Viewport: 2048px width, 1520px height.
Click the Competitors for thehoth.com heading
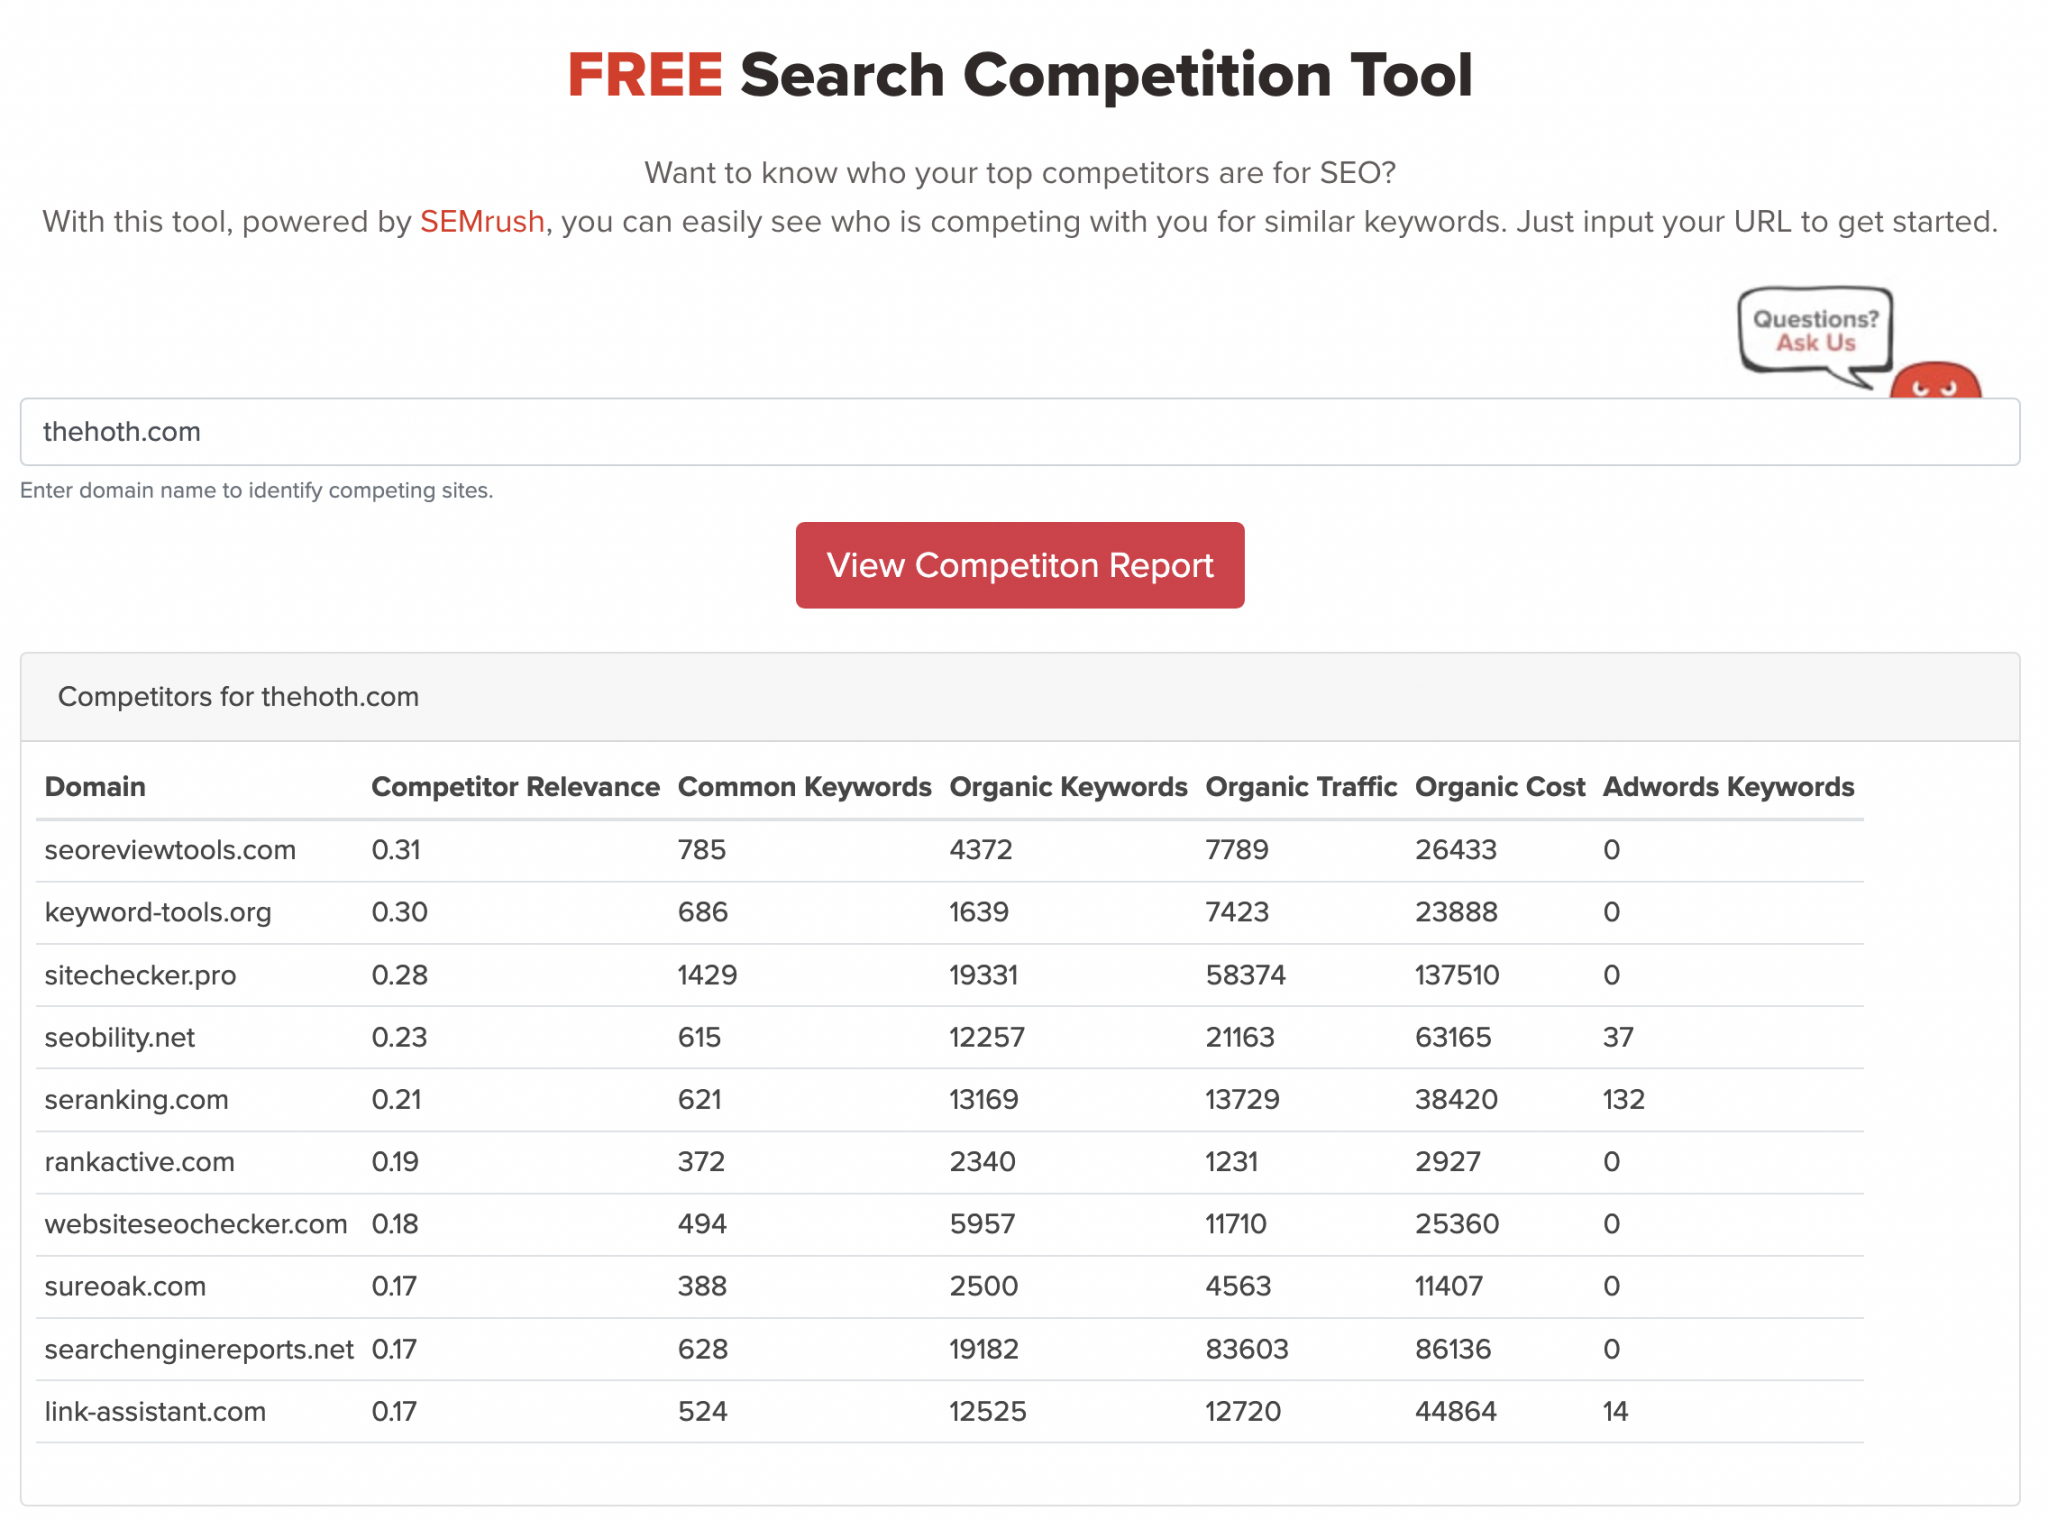coord(238,697)
